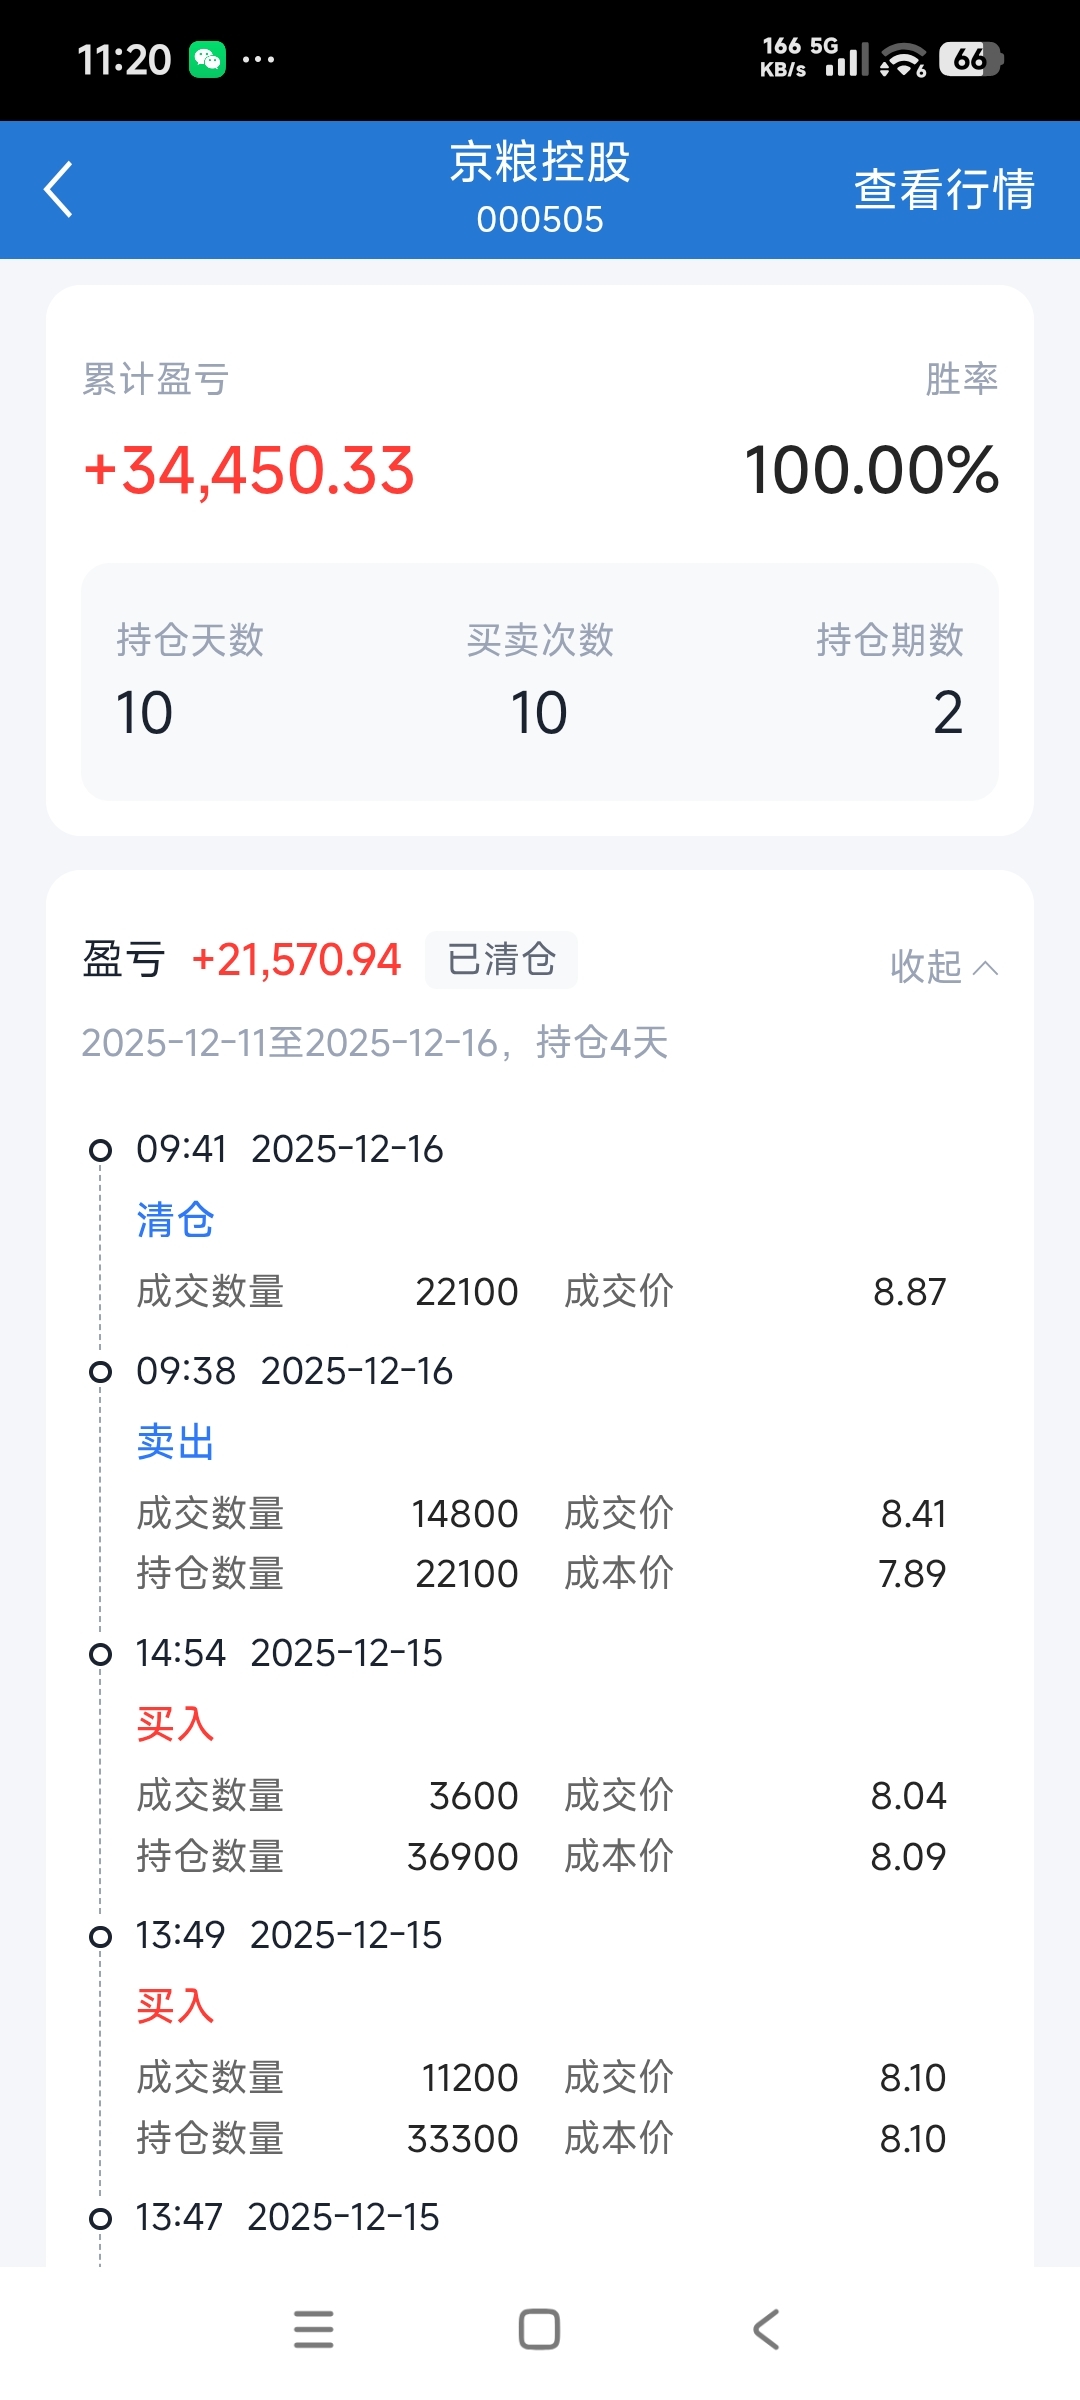
Task: Tap the 累计盈亏 +34,450.33 value
Action: (x=250, y=470)
